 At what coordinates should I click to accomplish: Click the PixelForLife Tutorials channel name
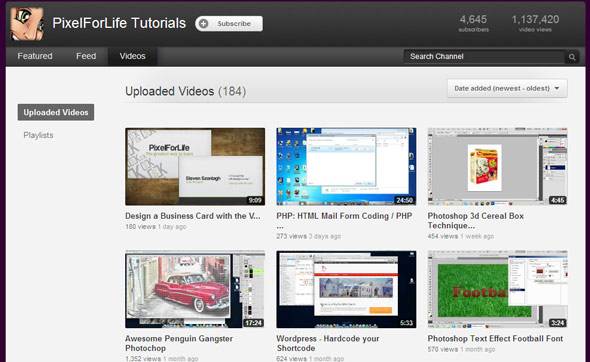tap(119, 23)
